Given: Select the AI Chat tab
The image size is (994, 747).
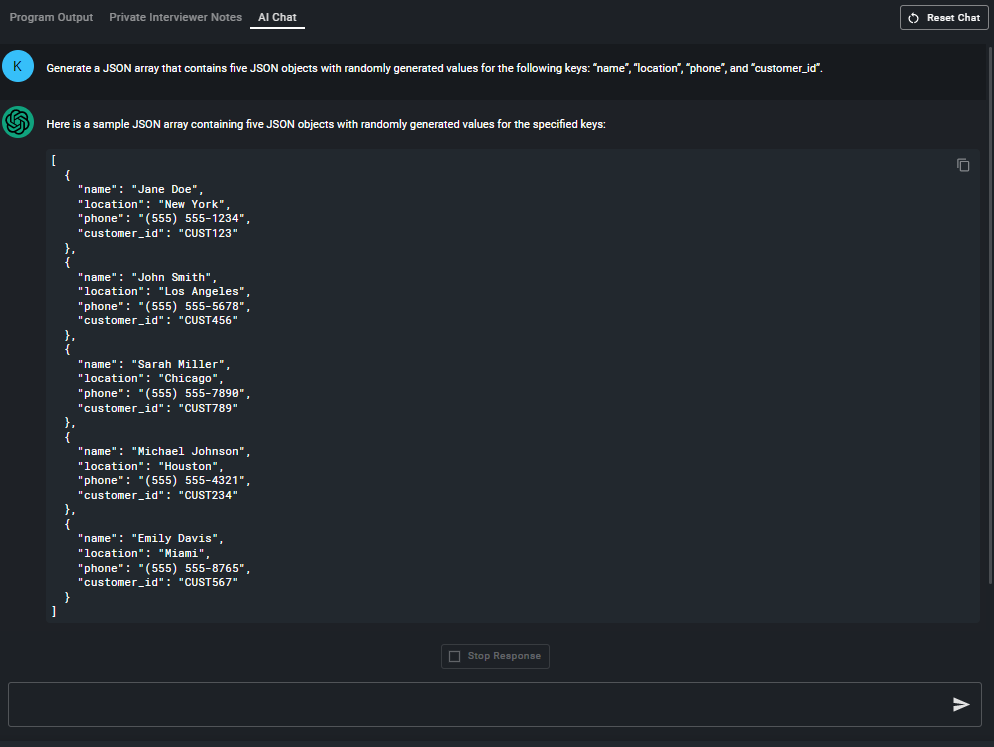Looking at the screenshot, I should (x=277, y=17).
